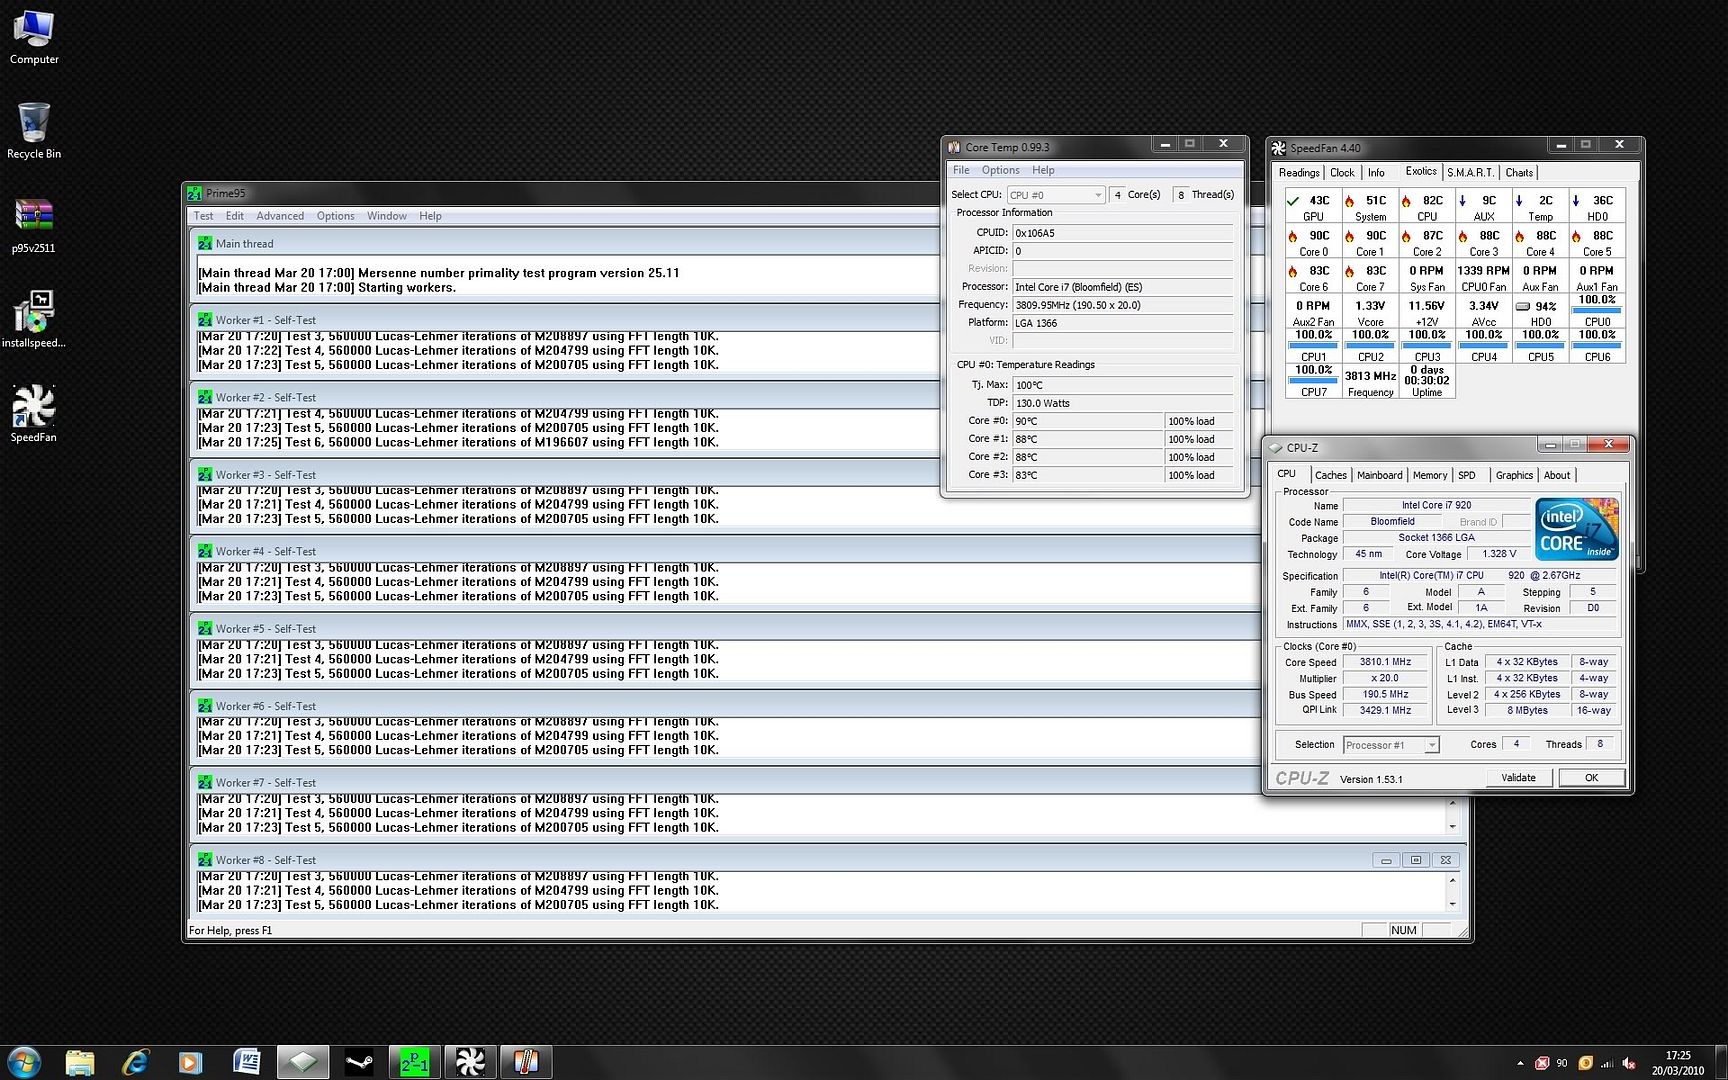Click the Main thread window icon
The image size is (1728, 1080).
205,243
